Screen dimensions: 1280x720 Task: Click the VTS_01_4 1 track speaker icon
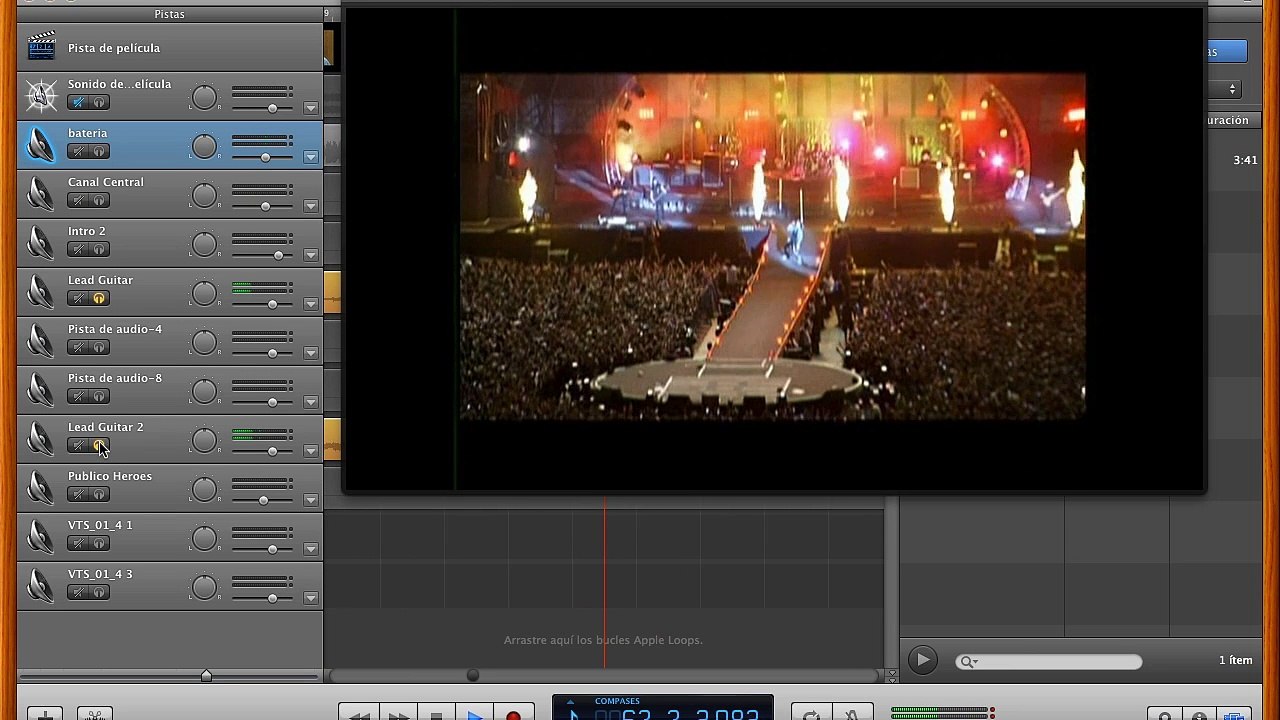tap(41, 537)
